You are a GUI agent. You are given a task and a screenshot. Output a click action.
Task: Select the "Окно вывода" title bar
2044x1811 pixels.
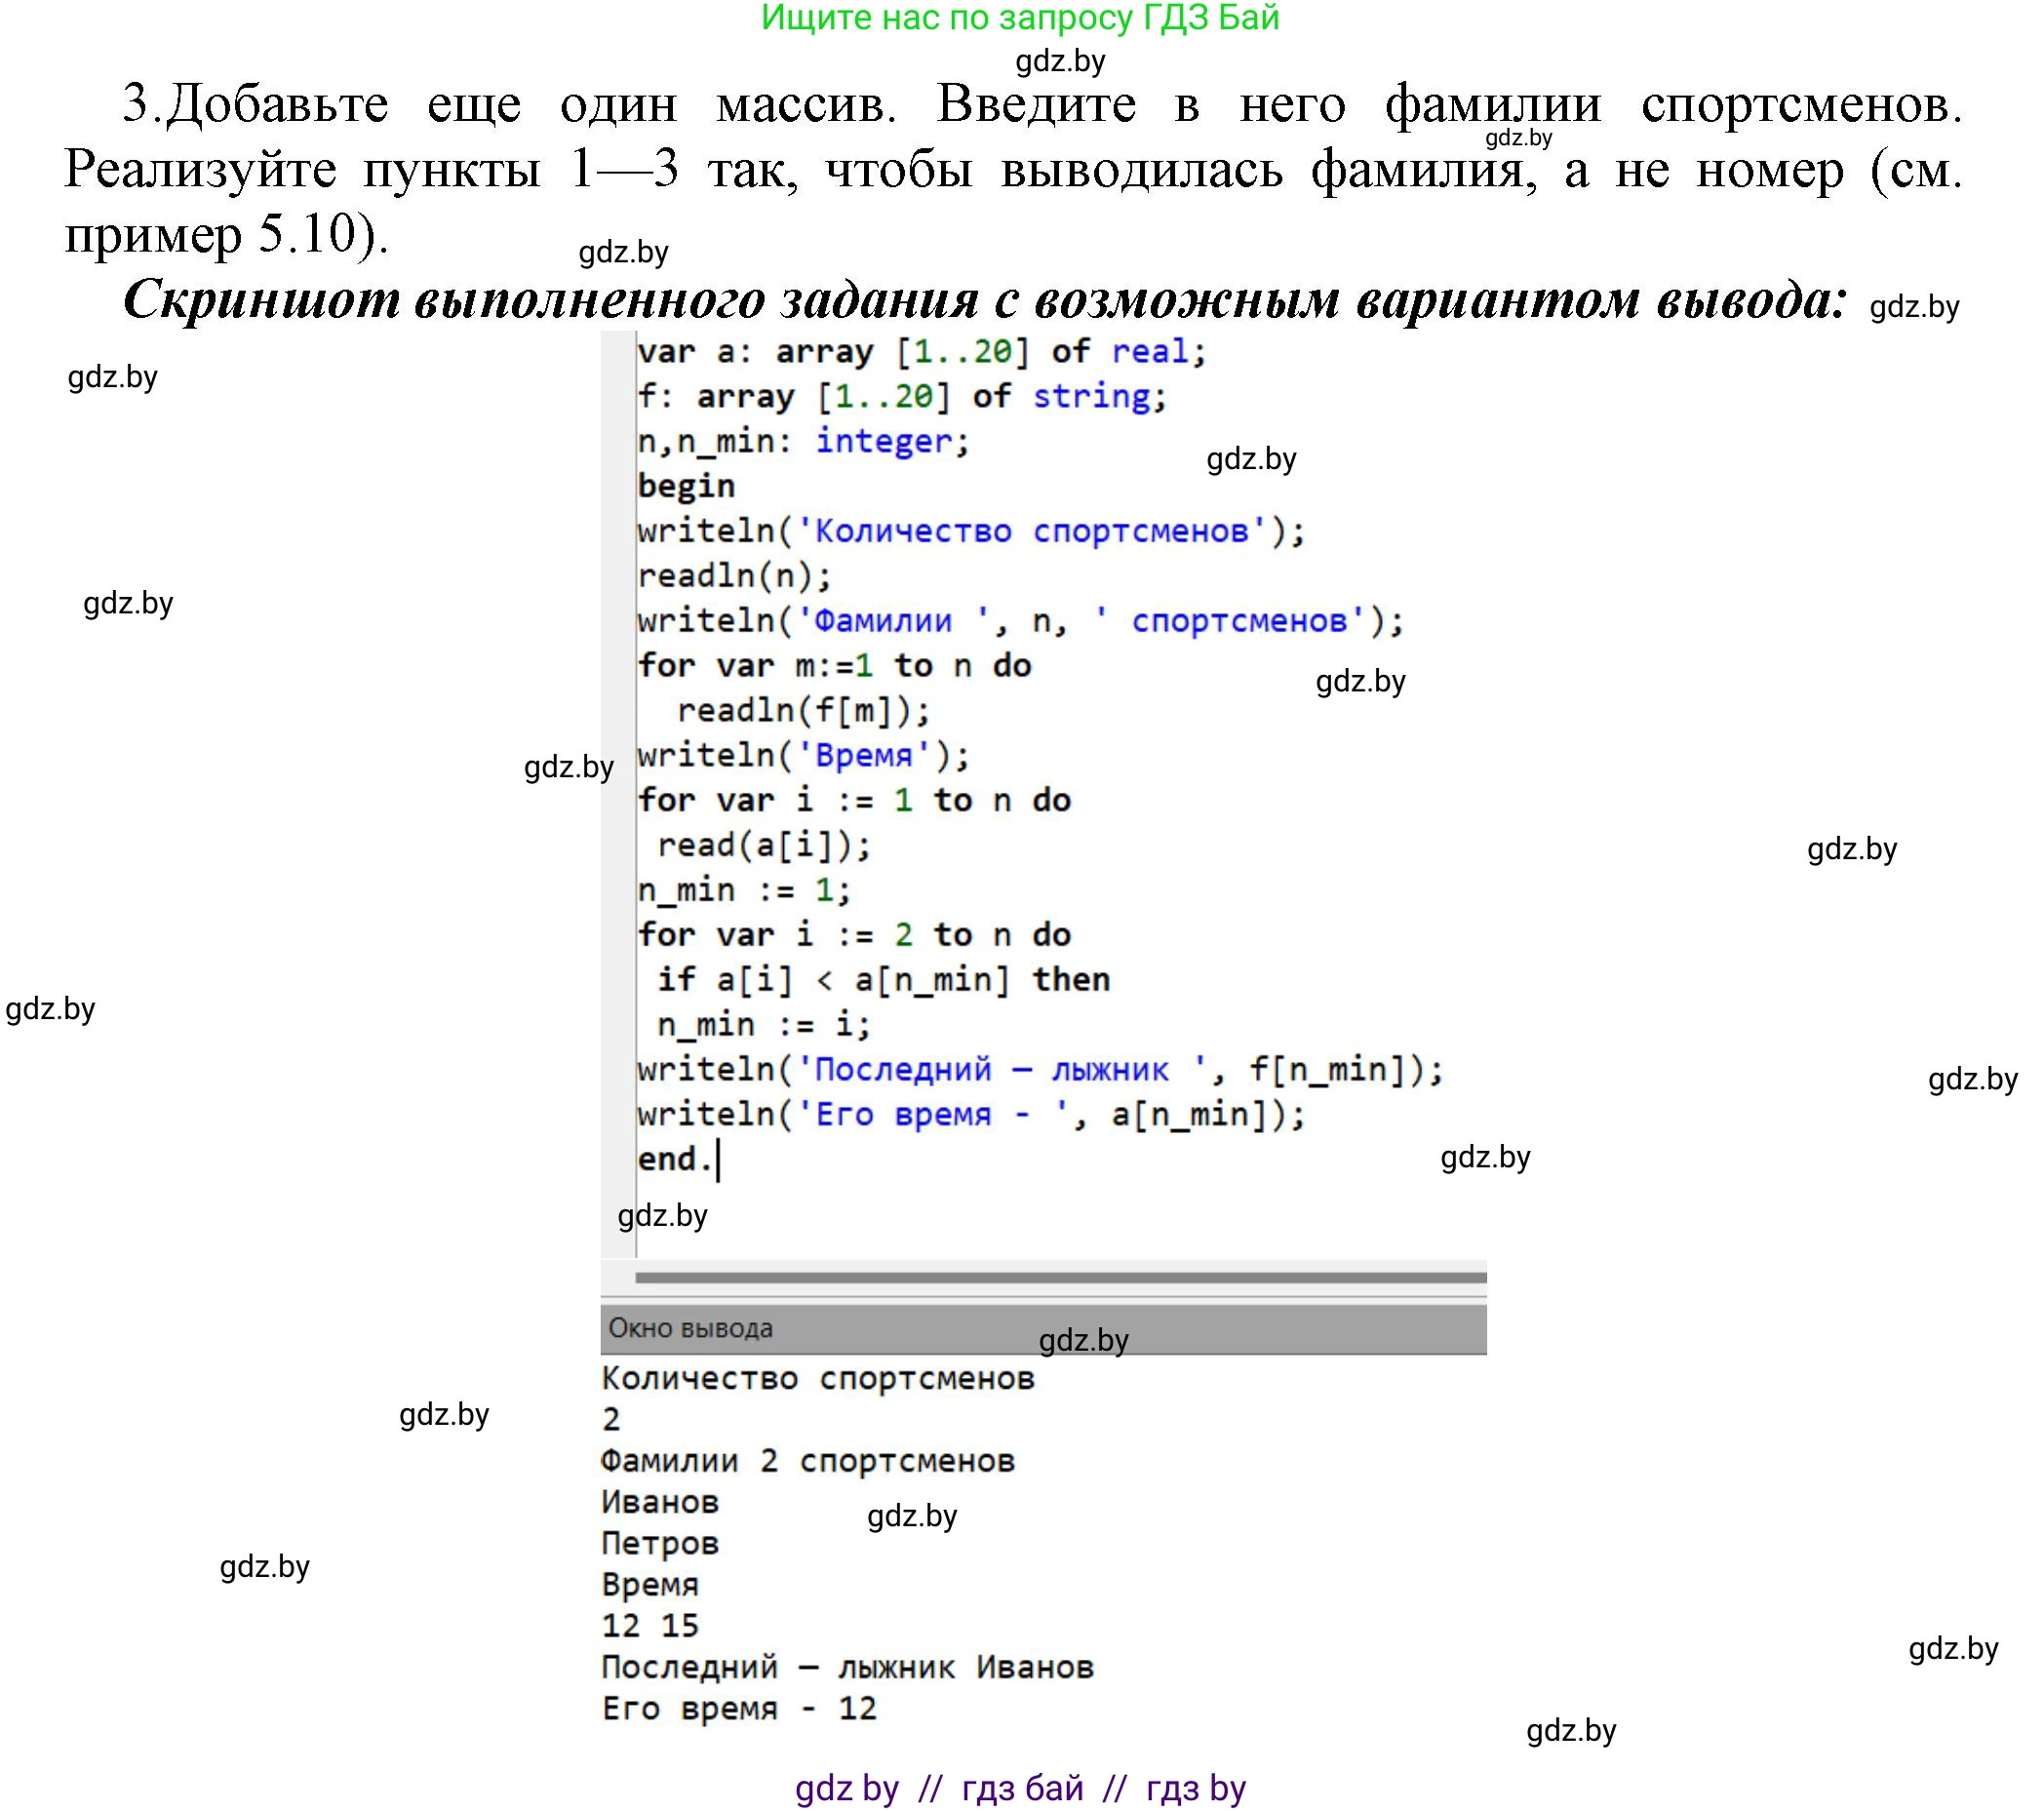pyautogui.click(x=688, y=1329)
